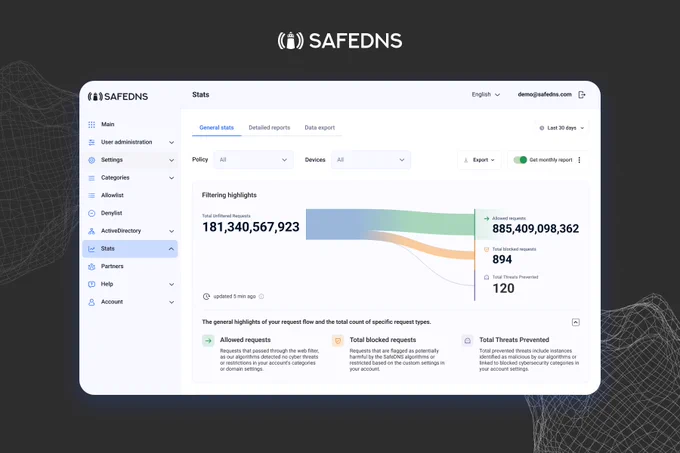Image resolution: width=680 pixels, height=453 pixels.
Task: Open the English language dropdown
Action: 486,95
